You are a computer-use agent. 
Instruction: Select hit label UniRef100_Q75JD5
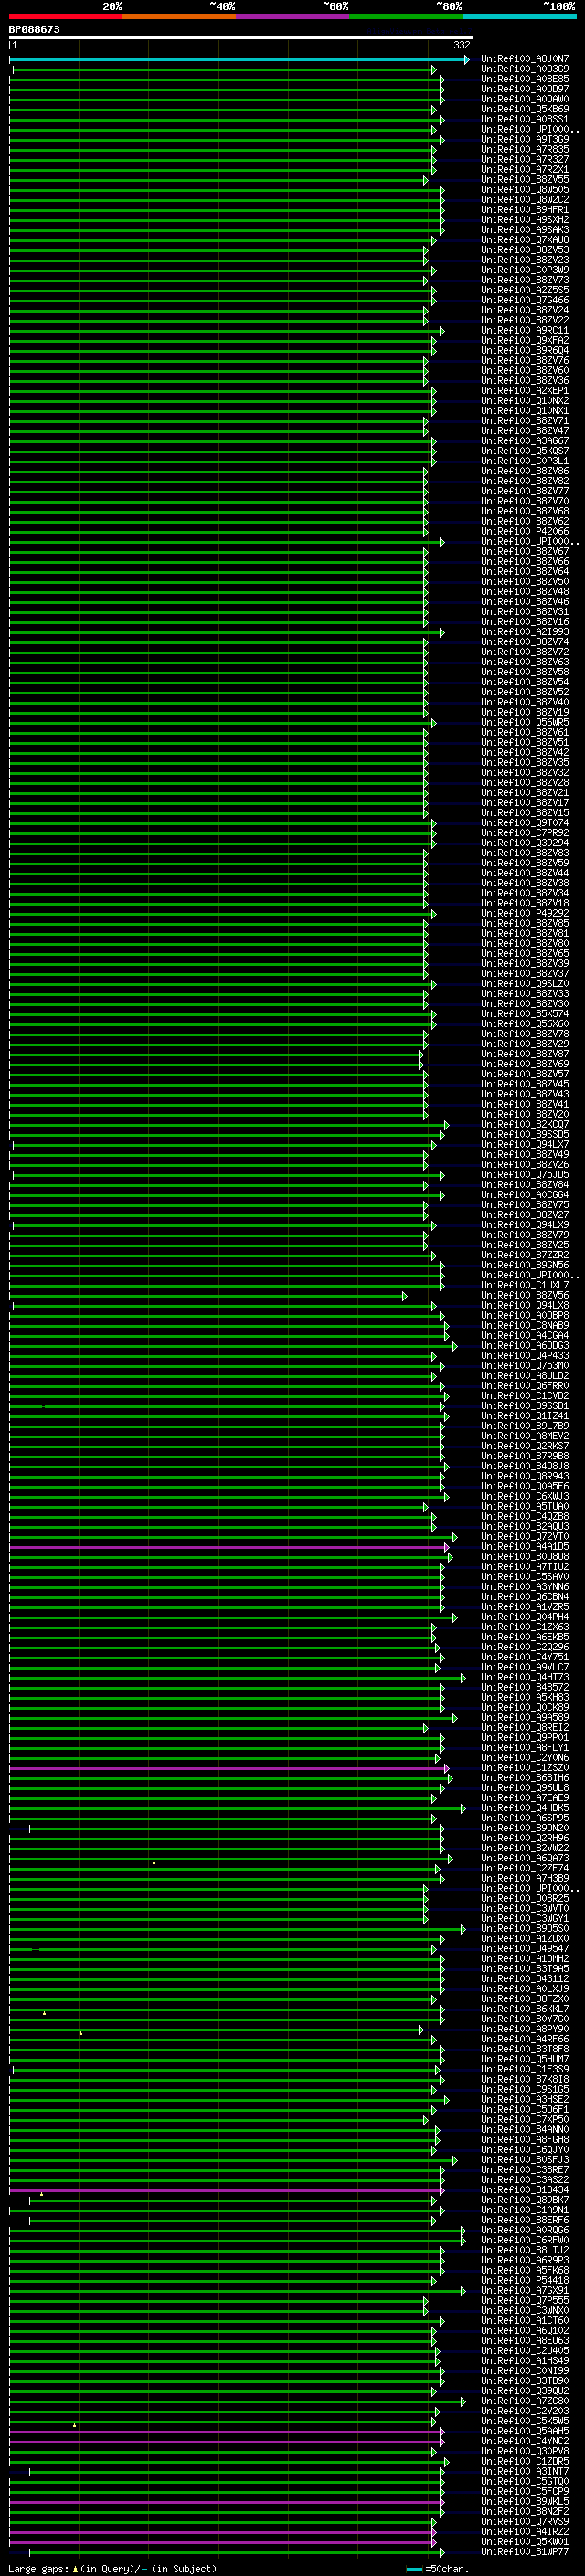pos(525,1175)
